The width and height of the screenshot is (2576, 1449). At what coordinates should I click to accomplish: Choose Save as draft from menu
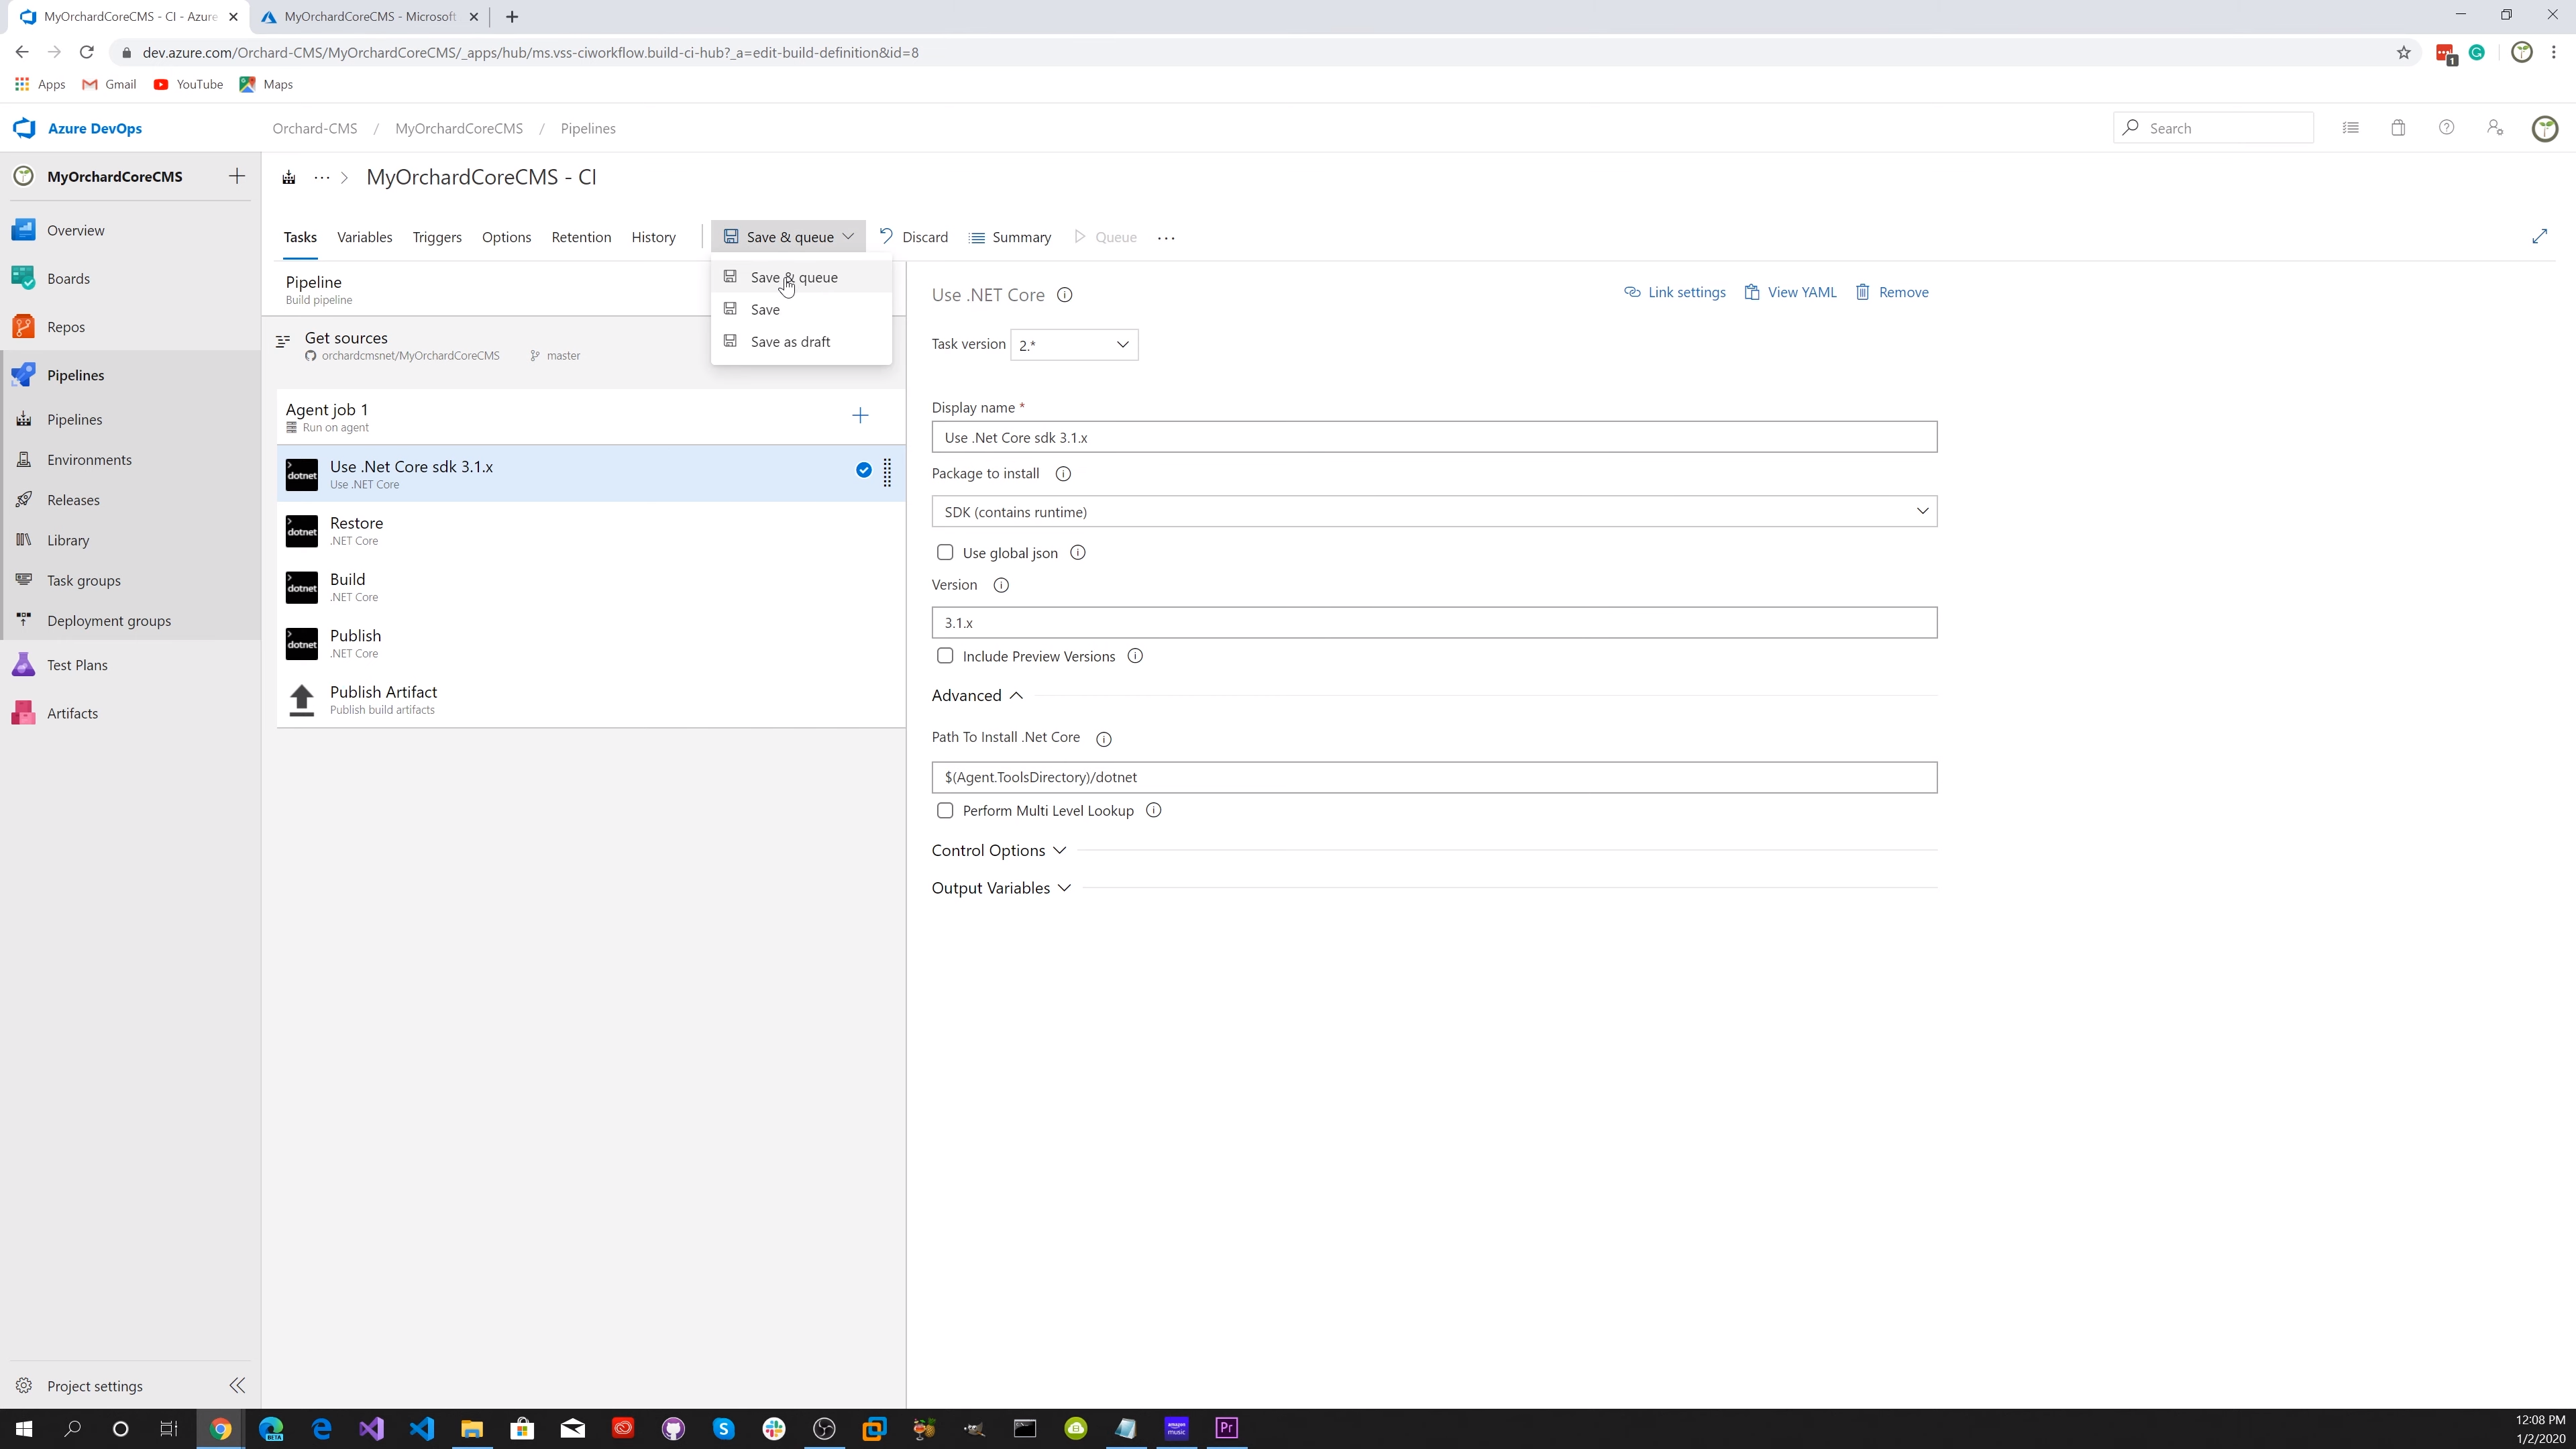click(801, 342)
